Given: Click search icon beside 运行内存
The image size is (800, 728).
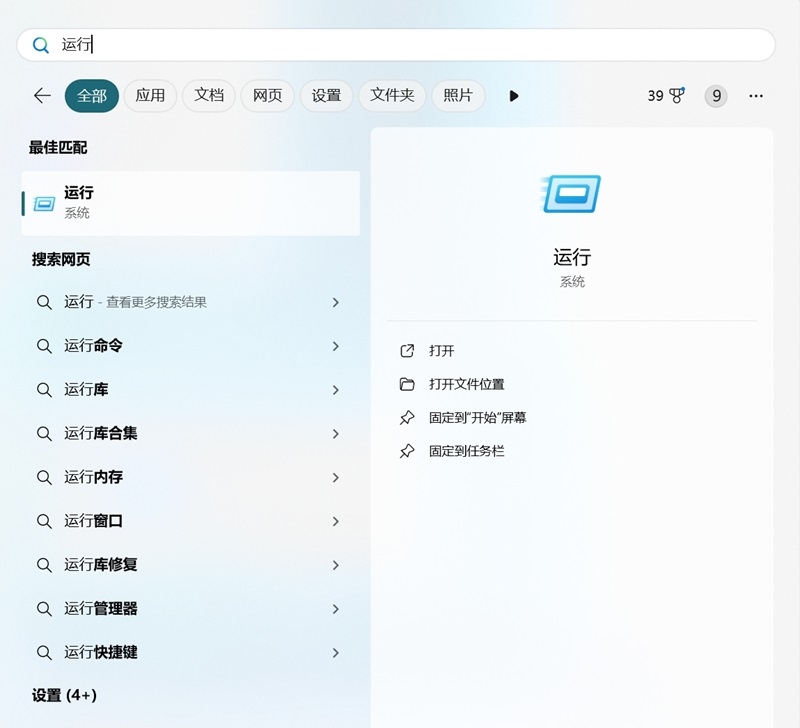Looking at the screenshot, I should pyautogui.click(x=44, y=478).
